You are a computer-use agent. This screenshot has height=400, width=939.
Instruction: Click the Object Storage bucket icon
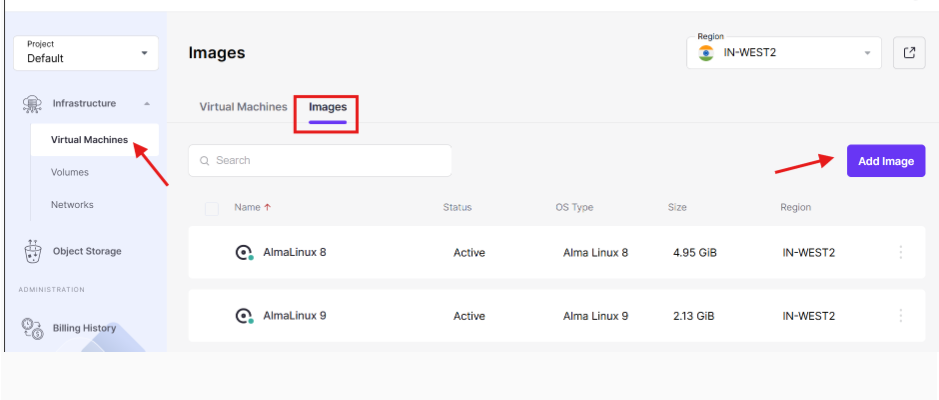click(x=32, y=251)
